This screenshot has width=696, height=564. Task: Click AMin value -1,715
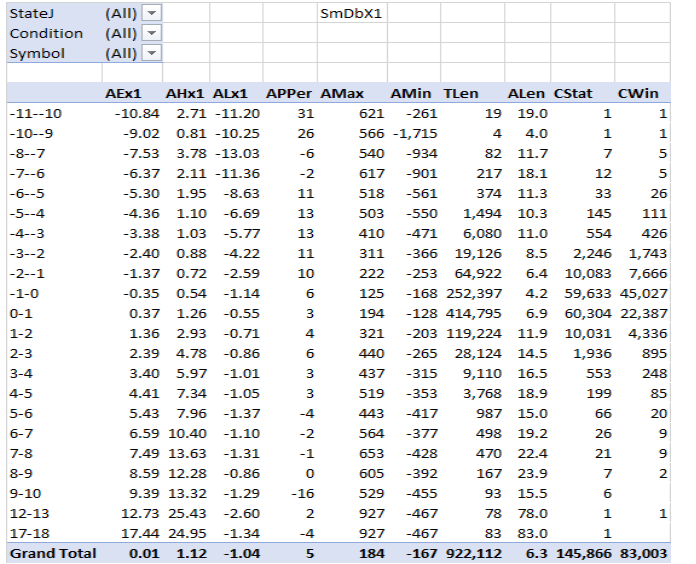415,134
